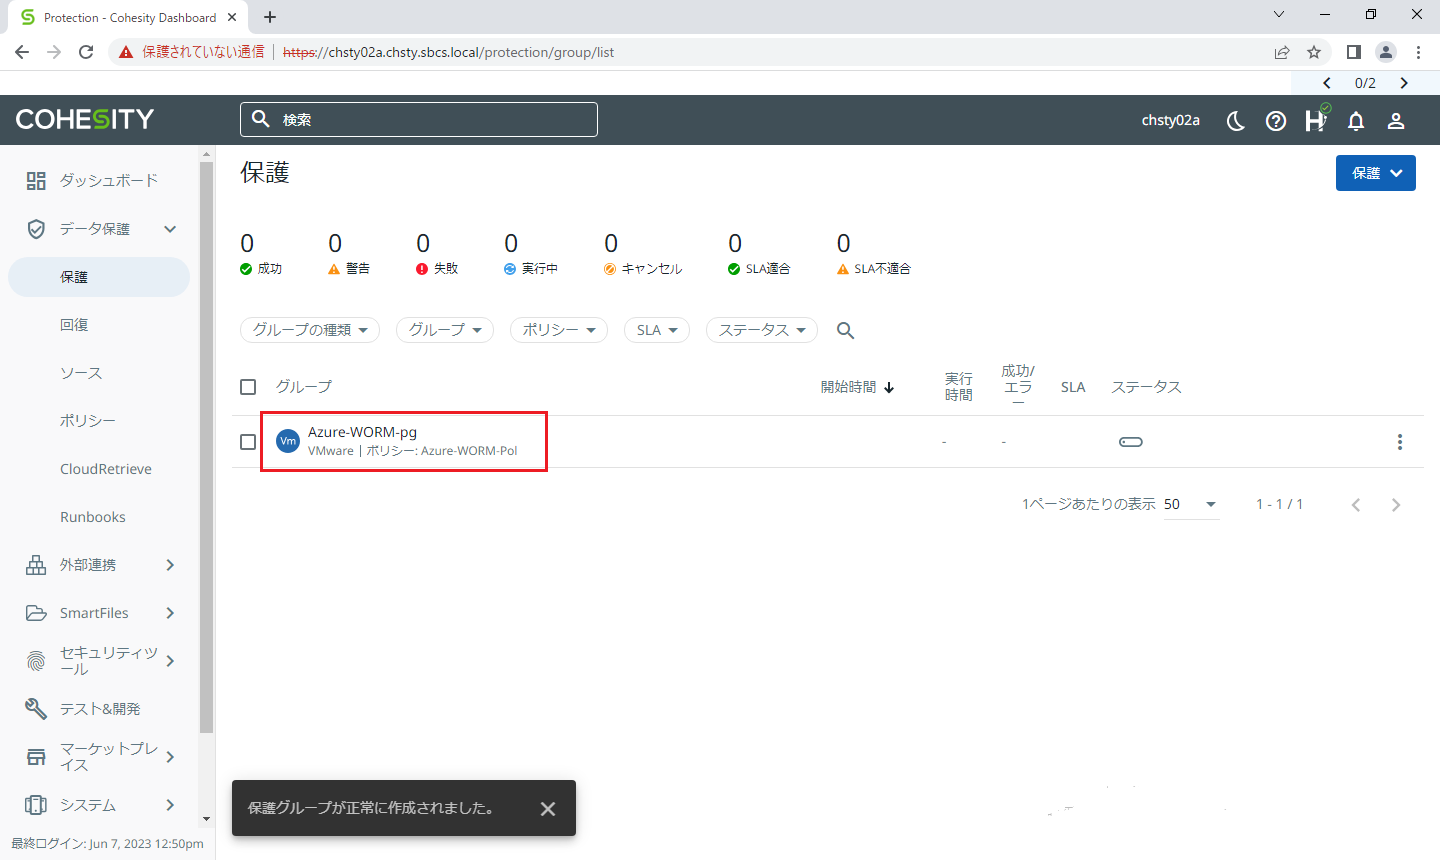
Task: Click the system icon in sidebar
Action: click(36, 805)
